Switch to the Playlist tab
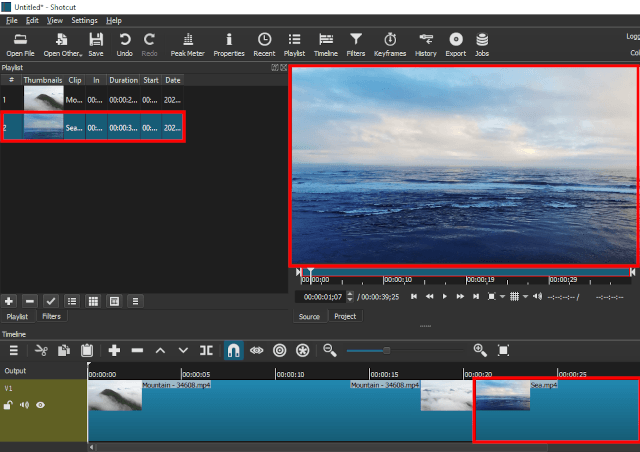This screenshot has height=452, width=640. coord(18,316)
